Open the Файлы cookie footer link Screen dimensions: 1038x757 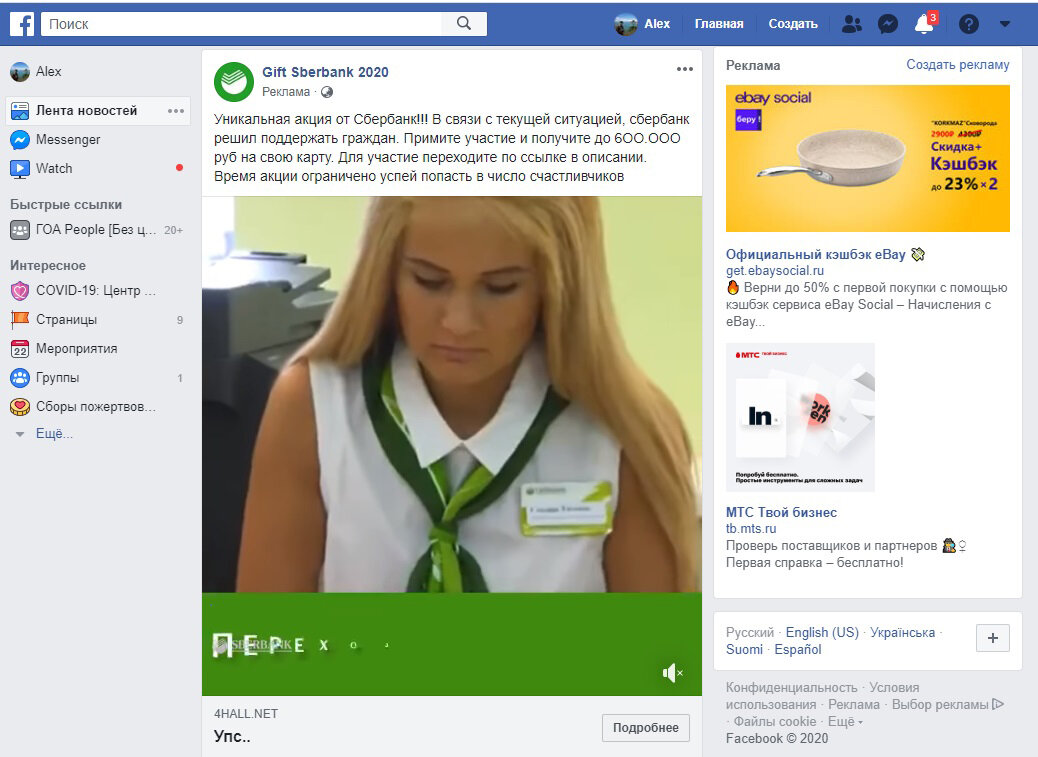tap(775, 722)
